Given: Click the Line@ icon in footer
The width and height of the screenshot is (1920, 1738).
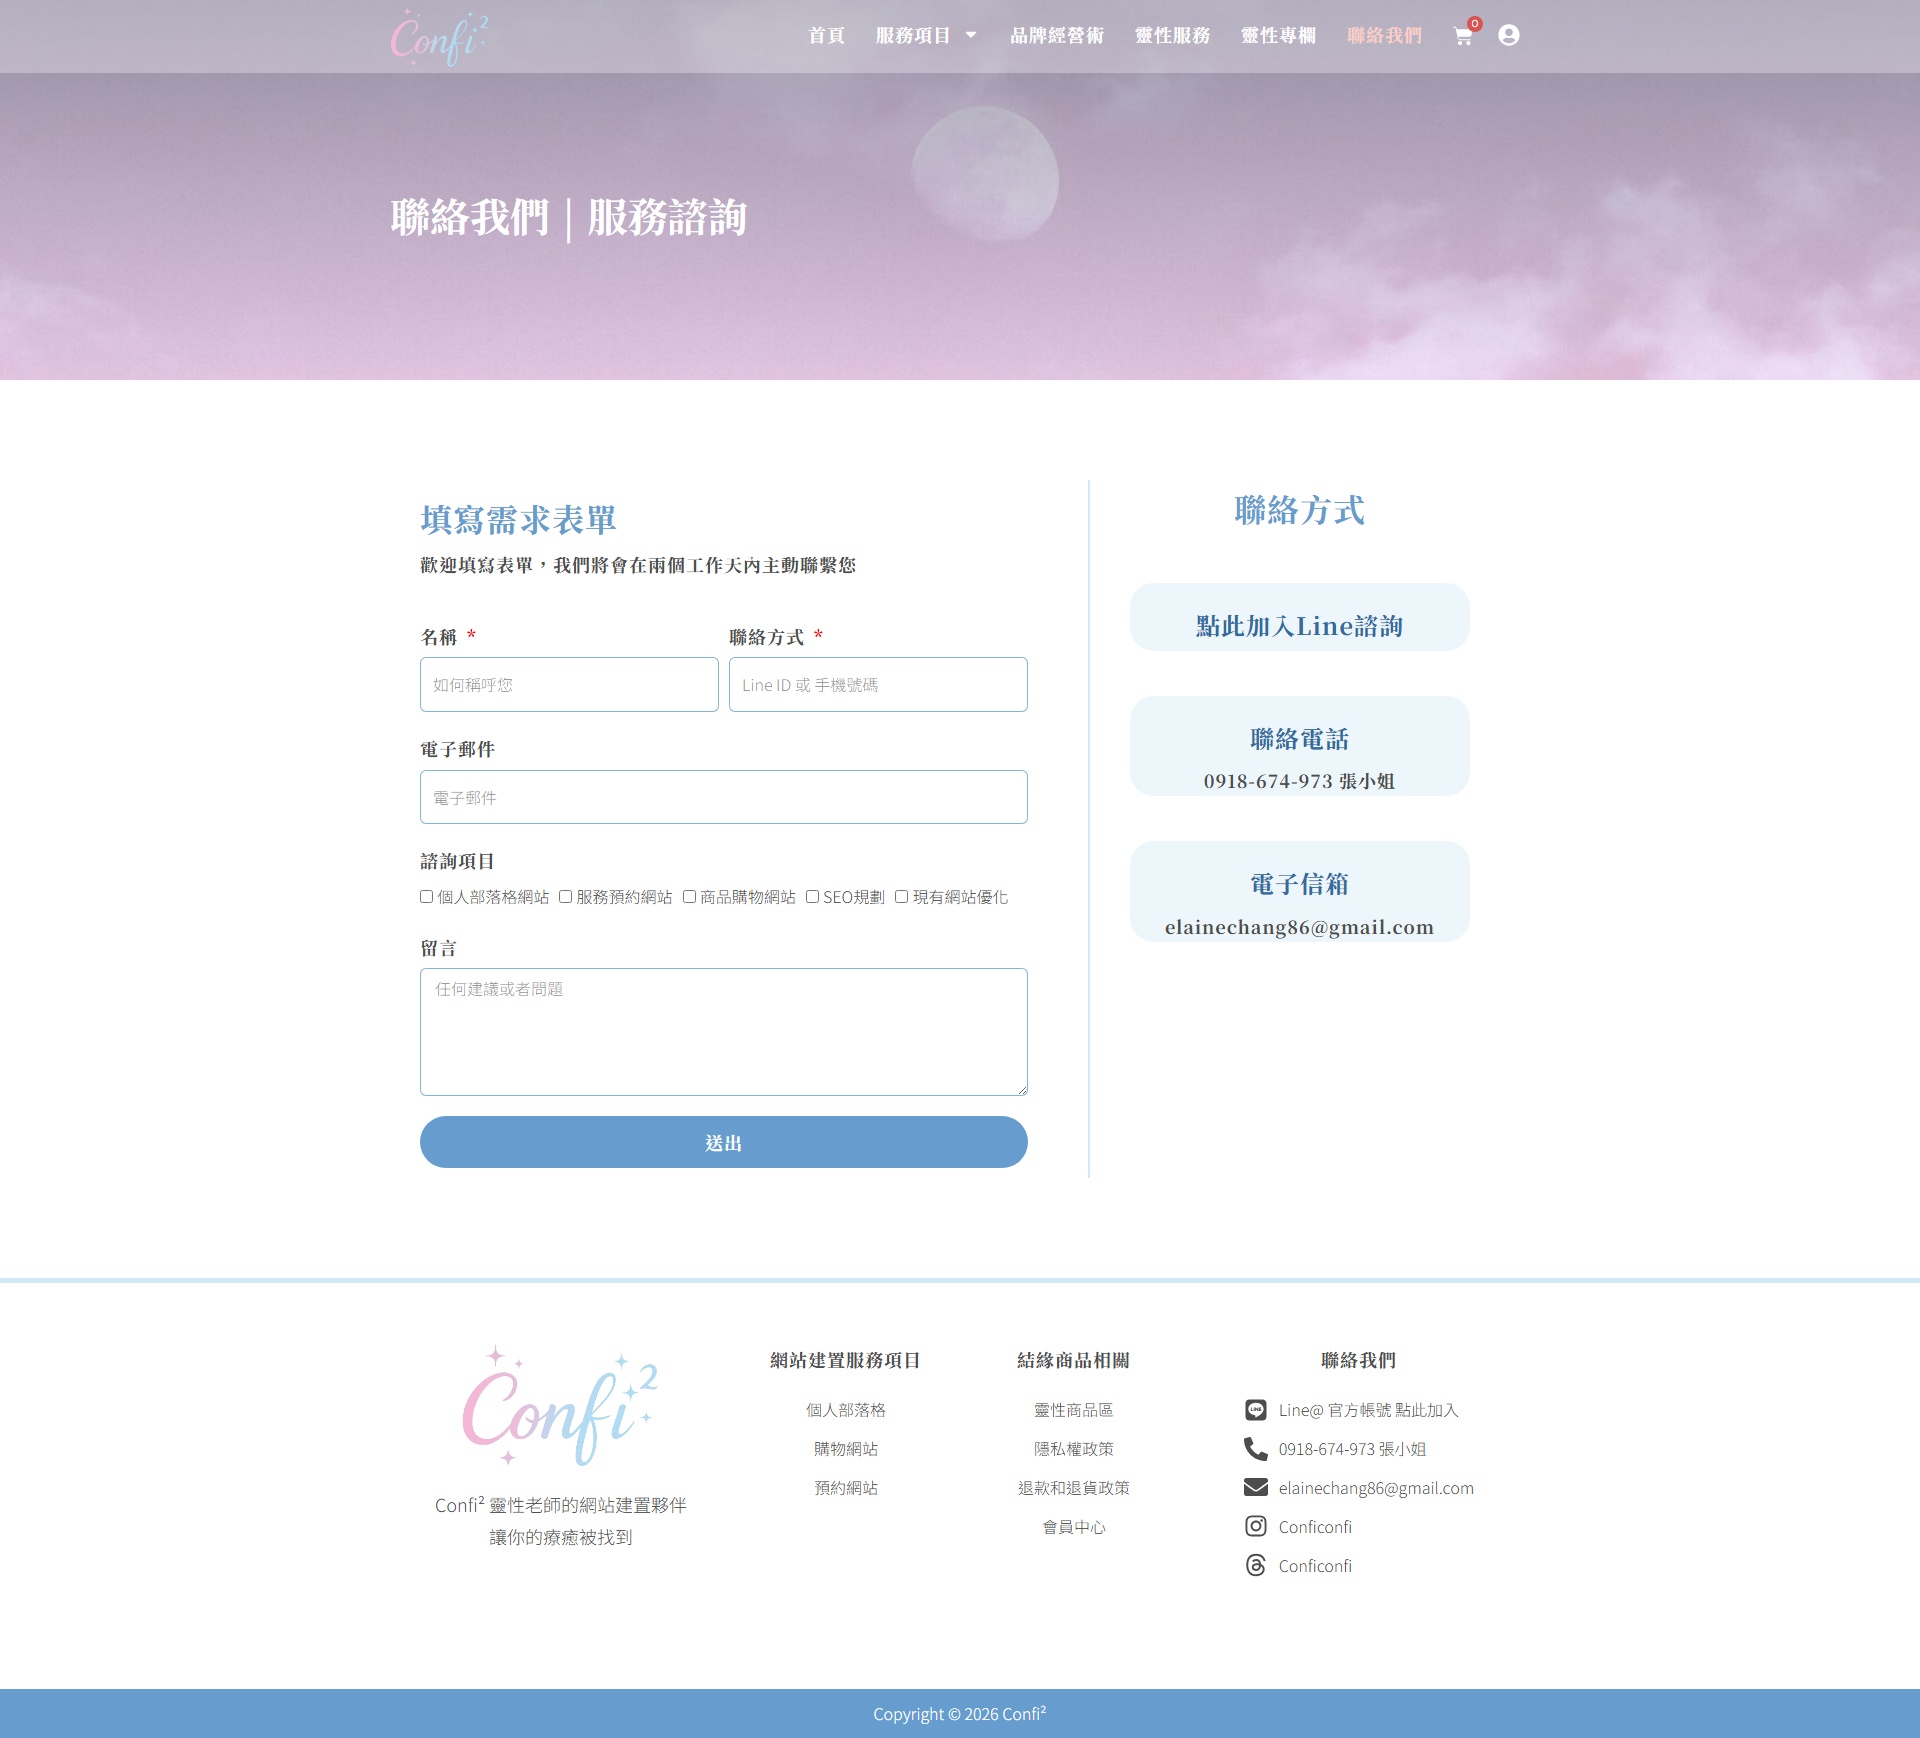Looking at the screenshot, I should tap(1255, 1410).
